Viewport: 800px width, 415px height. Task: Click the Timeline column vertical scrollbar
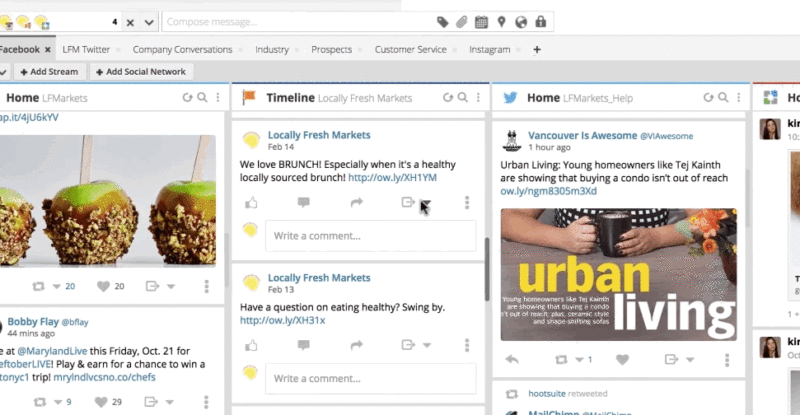pos(487,268)
